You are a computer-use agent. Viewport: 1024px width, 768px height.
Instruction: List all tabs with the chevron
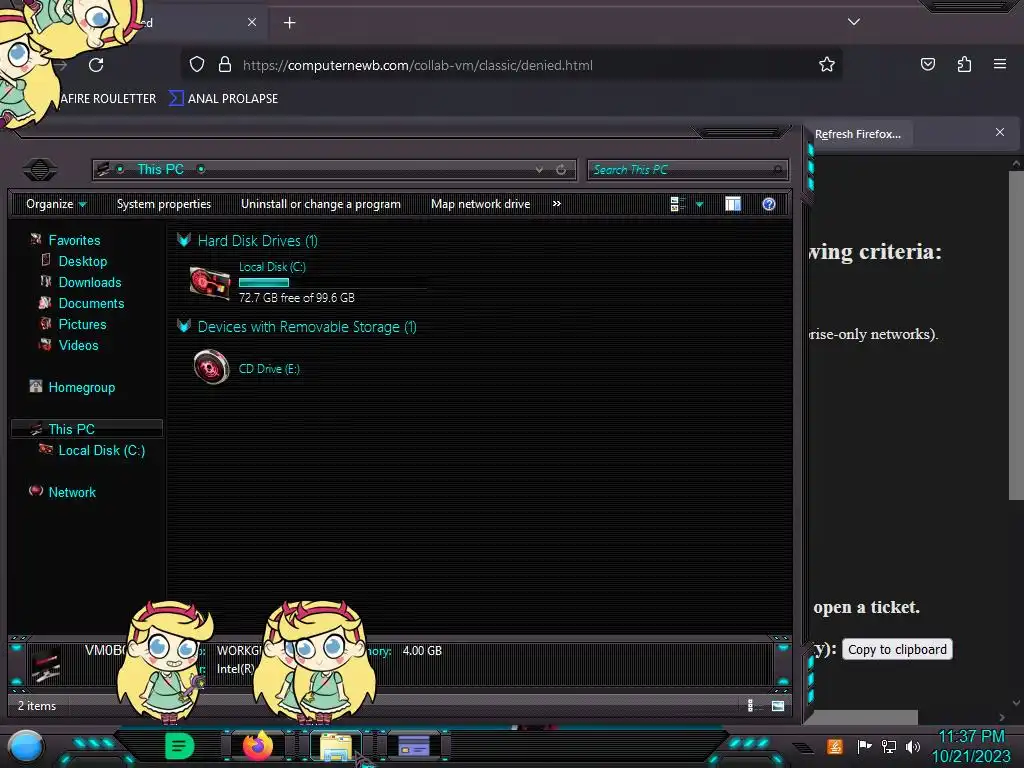[854, 22]
